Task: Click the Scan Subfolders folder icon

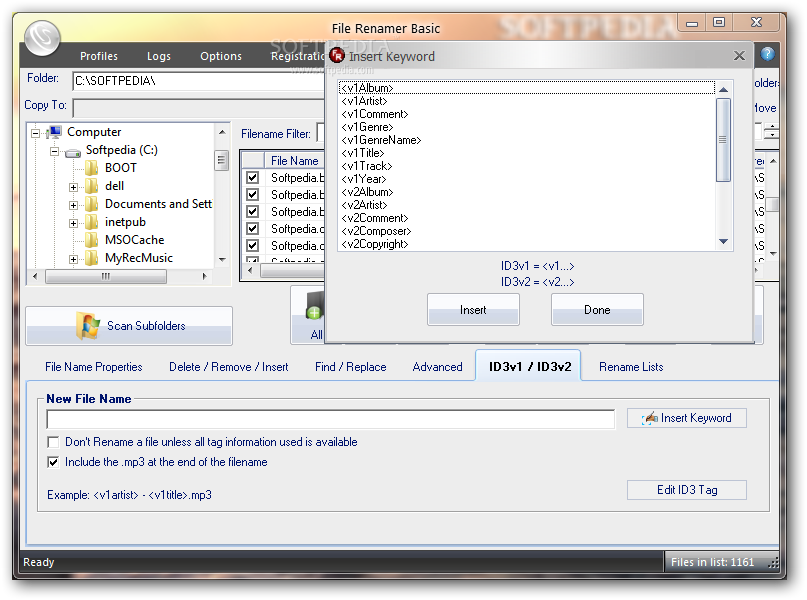Action: 88,326
